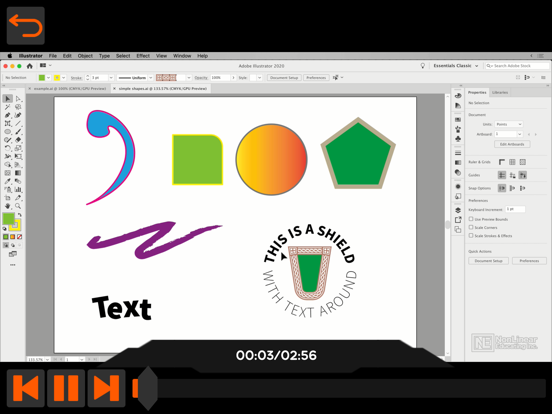Open the brush definition dropdown
The height and width of the screenshot is (414, 552).
tap(189, 78)
